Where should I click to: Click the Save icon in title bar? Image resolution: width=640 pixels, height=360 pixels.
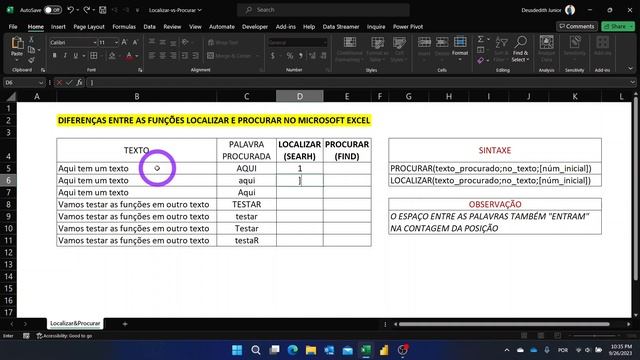point(103,10)
